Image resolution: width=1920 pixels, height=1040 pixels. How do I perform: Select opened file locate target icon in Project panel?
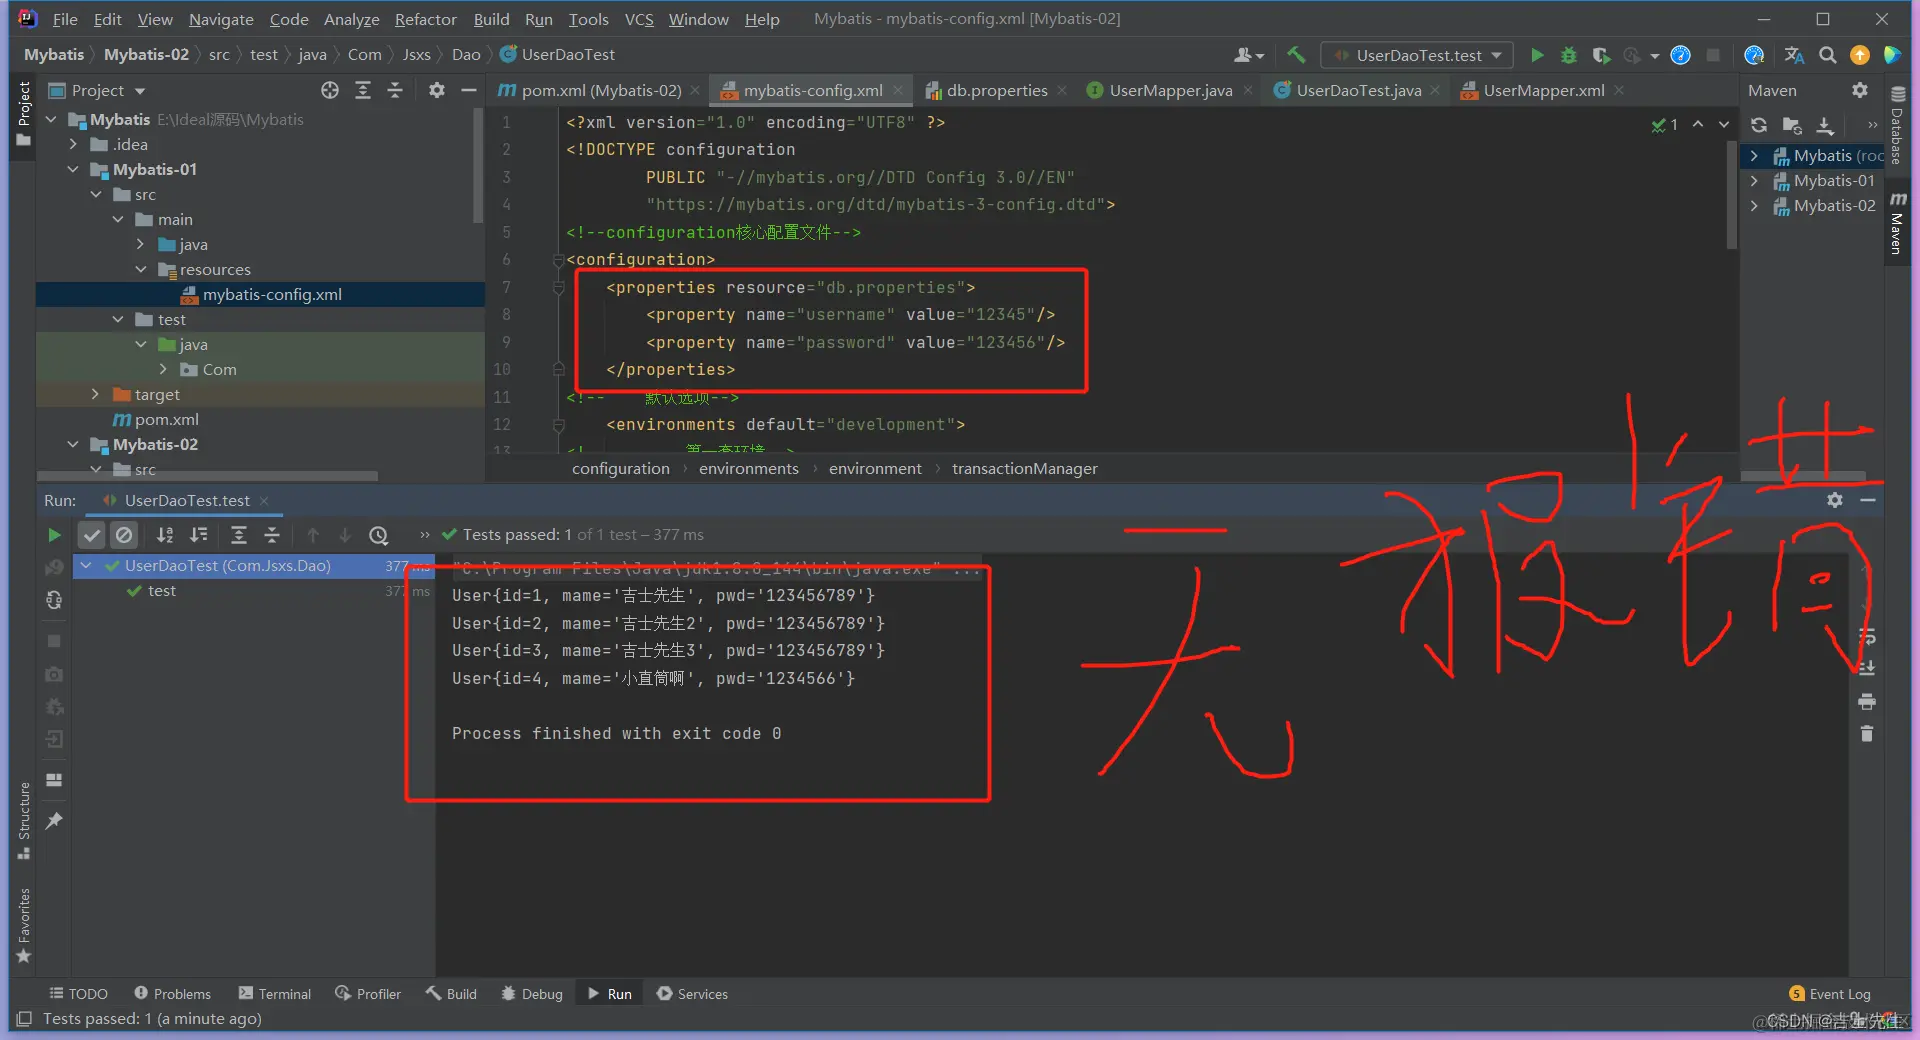coord(330,90)
